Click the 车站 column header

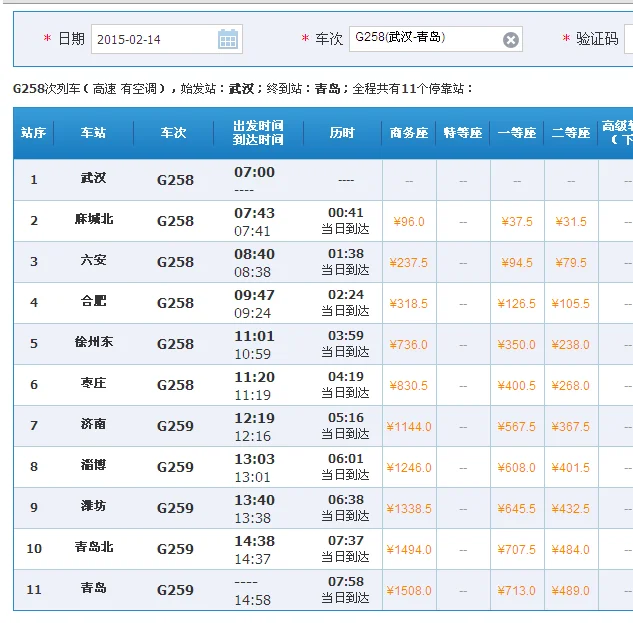coord(93,133)
